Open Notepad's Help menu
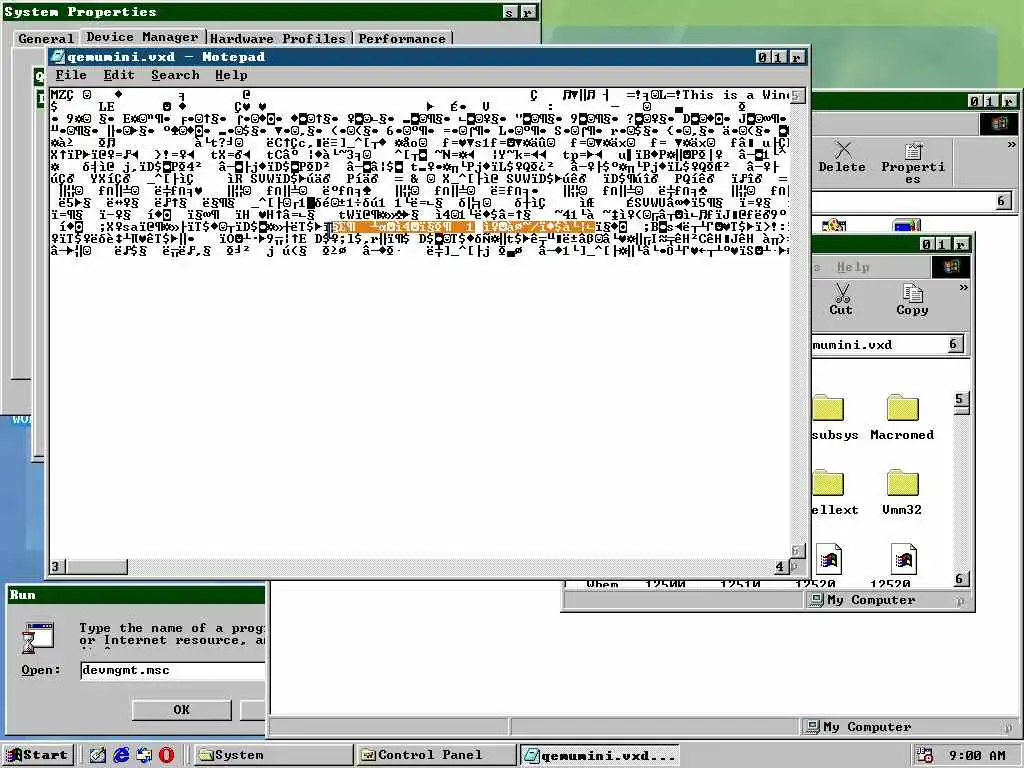 point(231,75)
